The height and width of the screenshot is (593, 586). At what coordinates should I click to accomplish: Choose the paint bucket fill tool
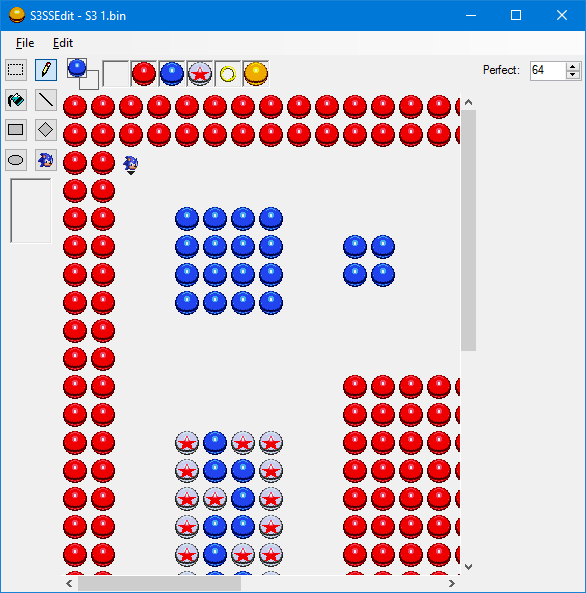click(16, 100)
